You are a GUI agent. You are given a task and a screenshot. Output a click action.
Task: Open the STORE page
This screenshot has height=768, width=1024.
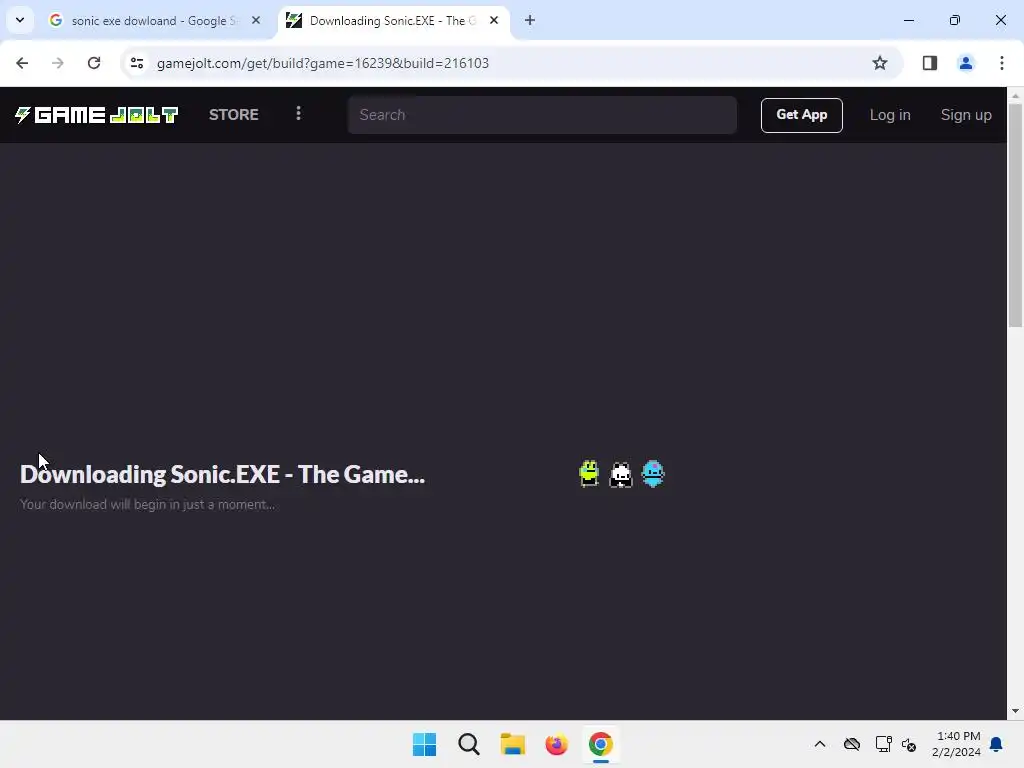click(234, 115)
